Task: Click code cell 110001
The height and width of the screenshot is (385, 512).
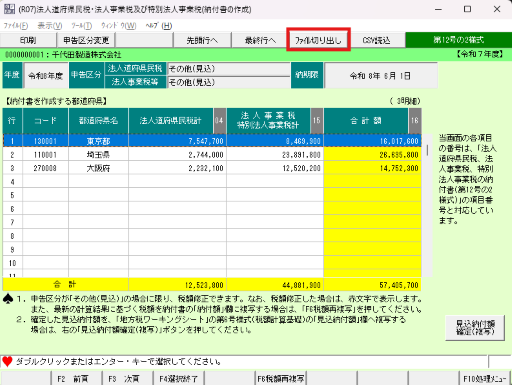Action: coord(45,155)
